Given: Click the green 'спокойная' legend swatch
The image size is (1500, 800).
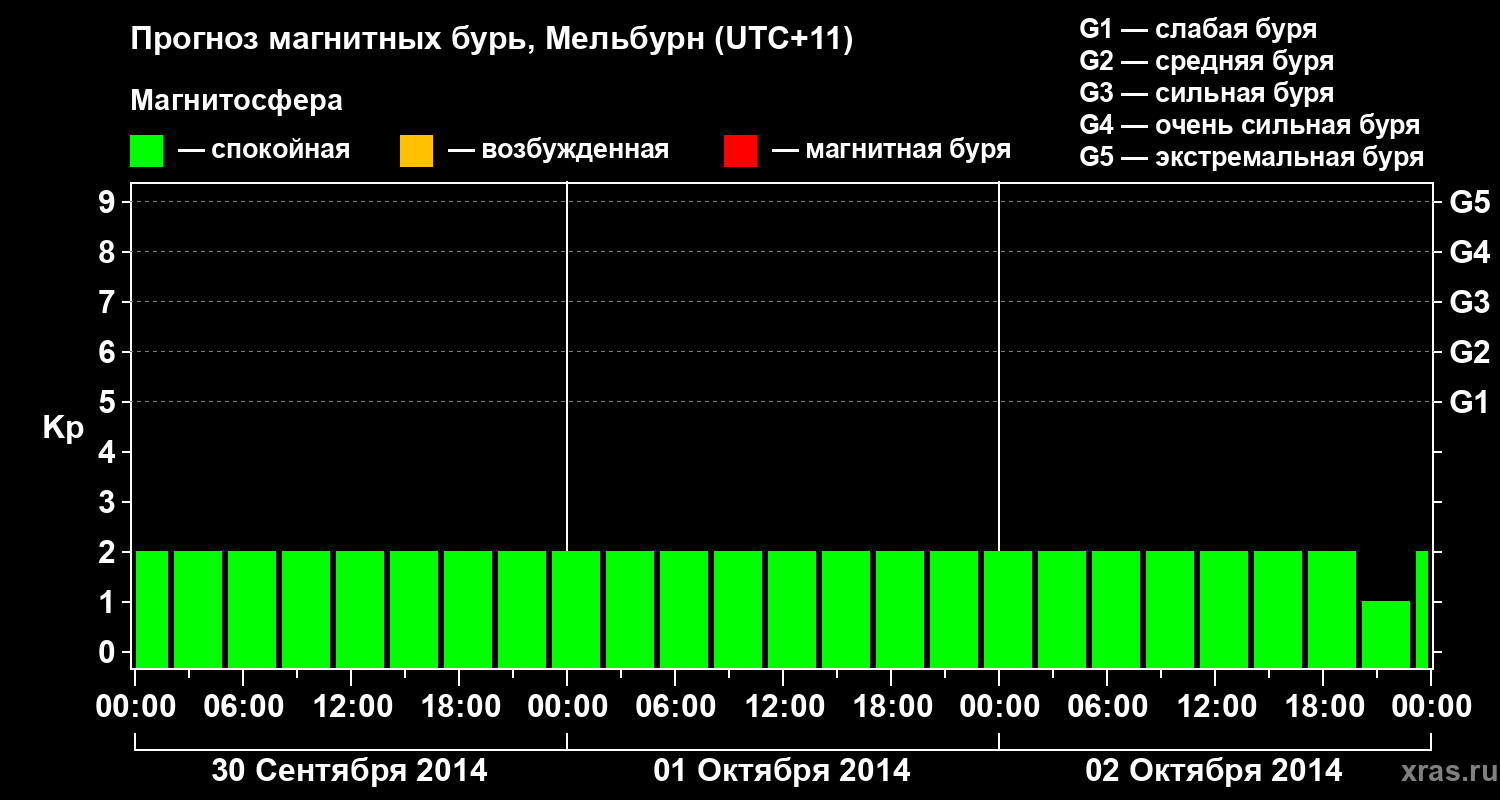Looking at the screenshot, I should click(x=147, y=151).
